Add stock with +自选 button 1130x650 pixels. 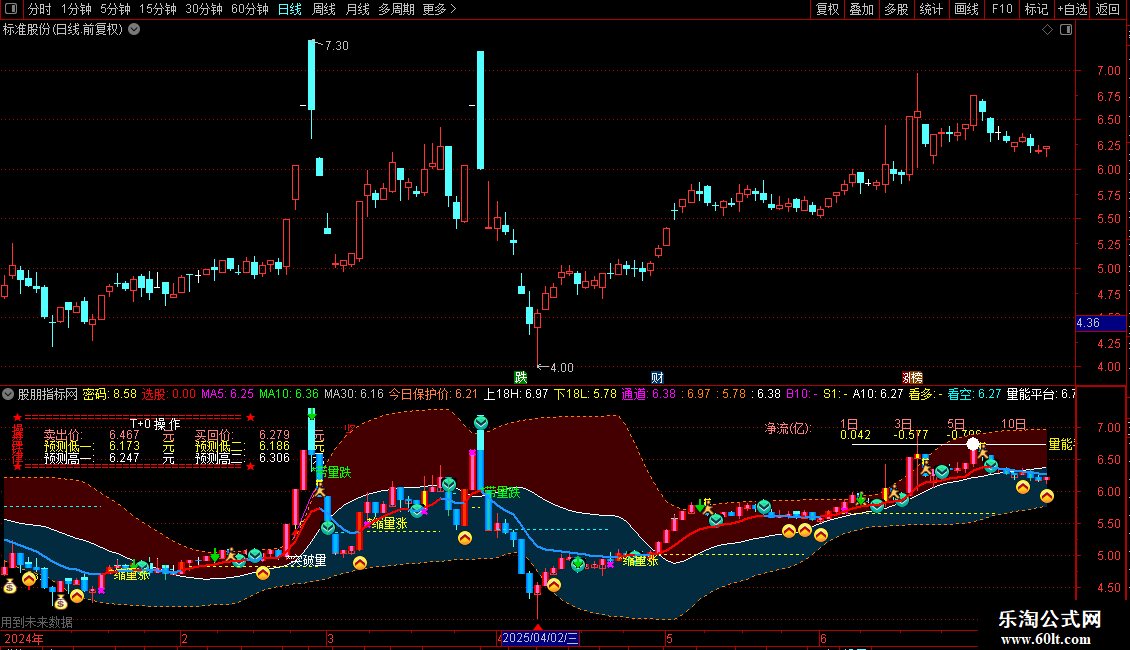tap(1072, 9)
